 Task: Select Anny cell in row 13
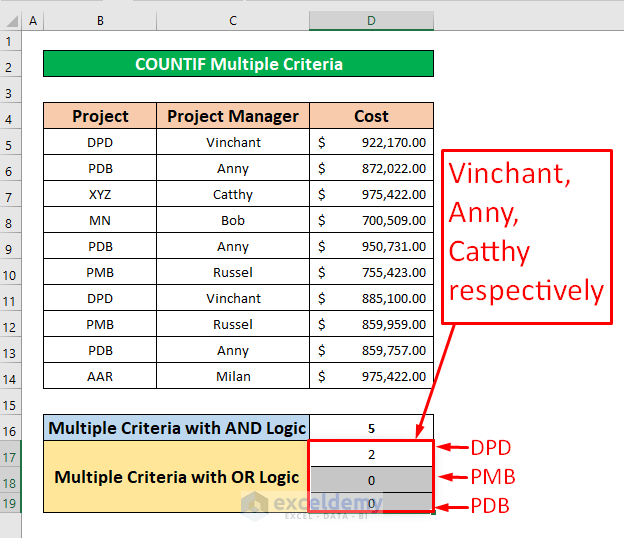233,350
